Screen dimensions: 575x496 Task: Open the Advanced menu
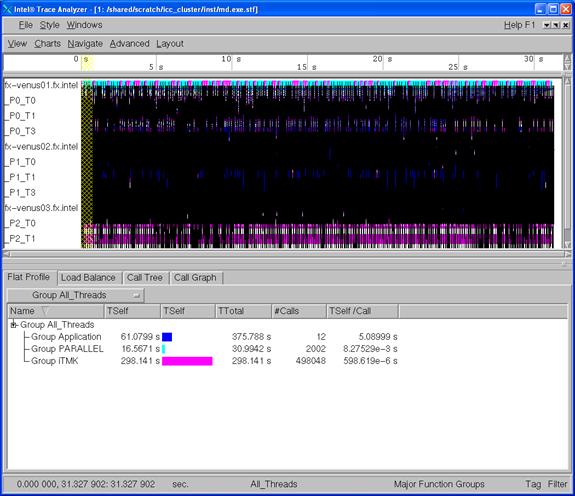(129, 44)
